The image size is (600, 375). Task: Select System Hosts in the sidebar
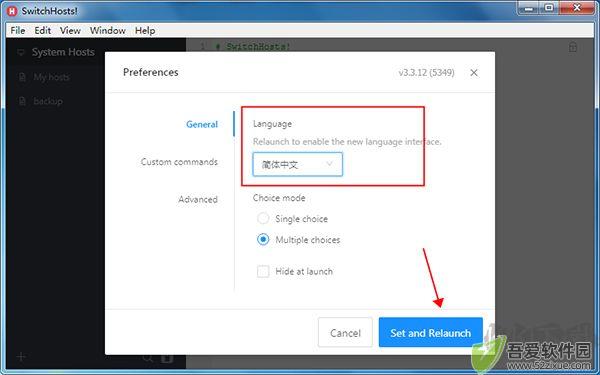(x=63, y=52)
